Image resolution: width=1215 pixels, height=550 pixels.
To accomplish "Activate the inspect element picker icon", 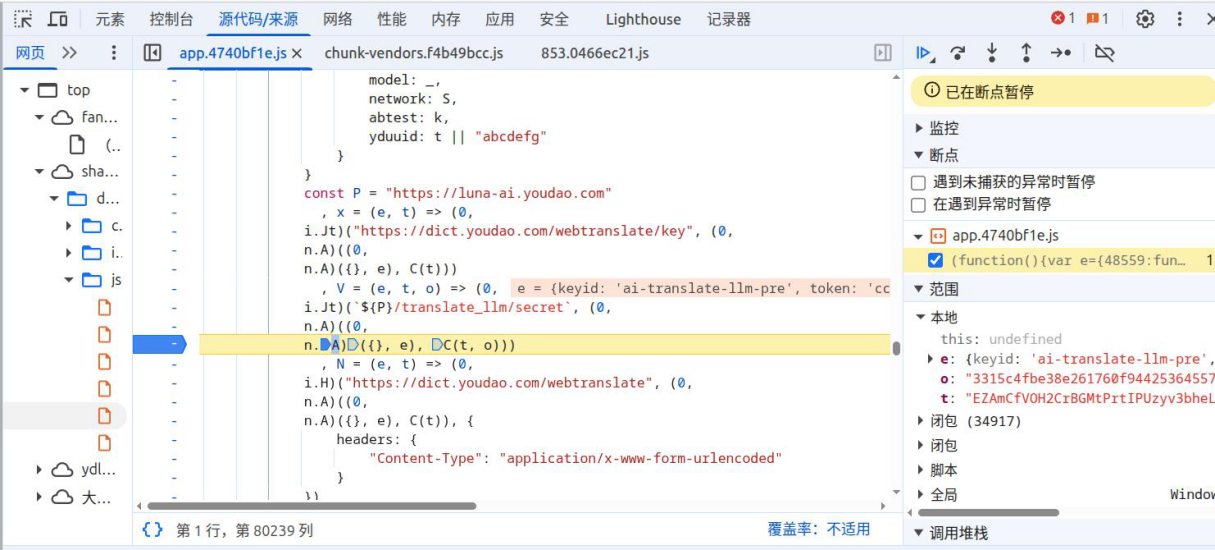I will point(23,19).
